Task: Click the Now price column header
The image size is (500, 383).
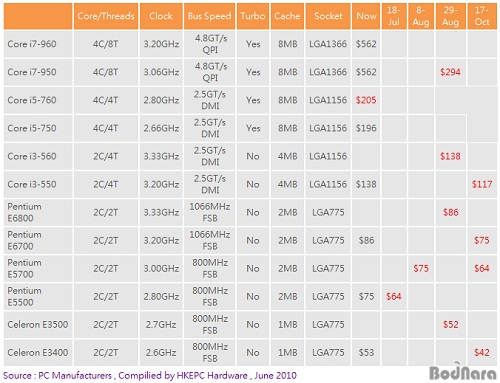Action: [366, 16]
